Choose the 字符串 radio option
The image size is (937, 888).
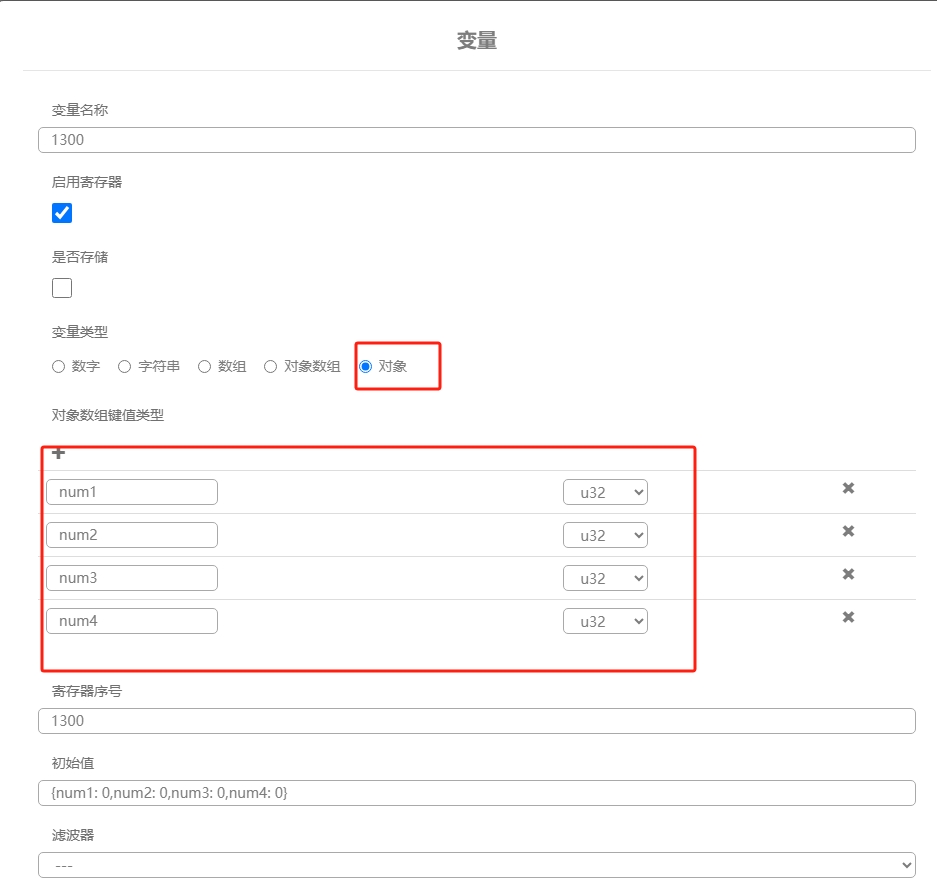124,366
